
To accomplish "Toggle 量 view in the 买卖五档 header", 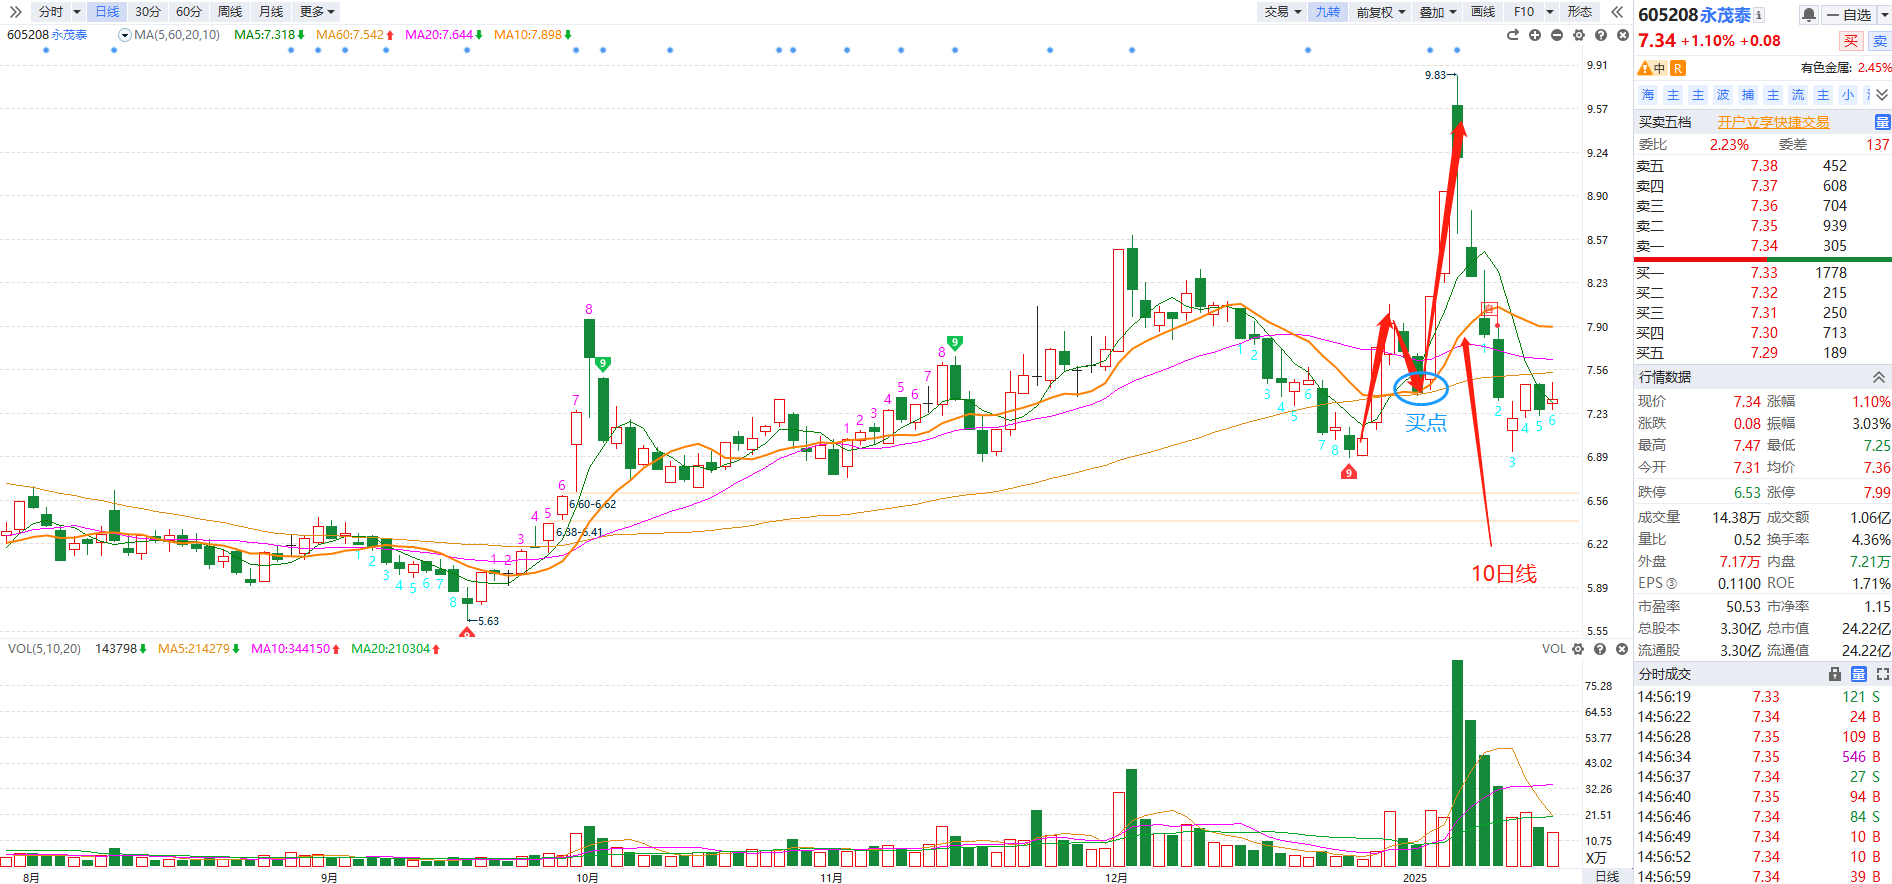I will [x=1882, y=122].
